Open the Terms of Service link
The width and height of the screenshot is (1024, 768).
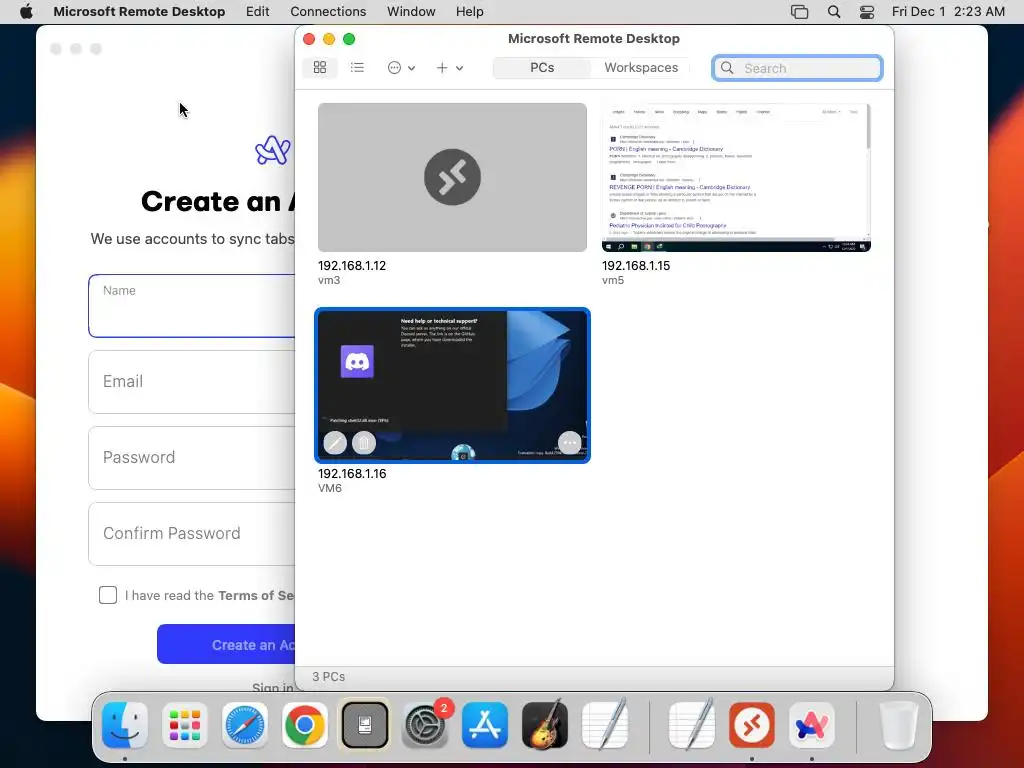pyautogui.click(x=256, y=596)
